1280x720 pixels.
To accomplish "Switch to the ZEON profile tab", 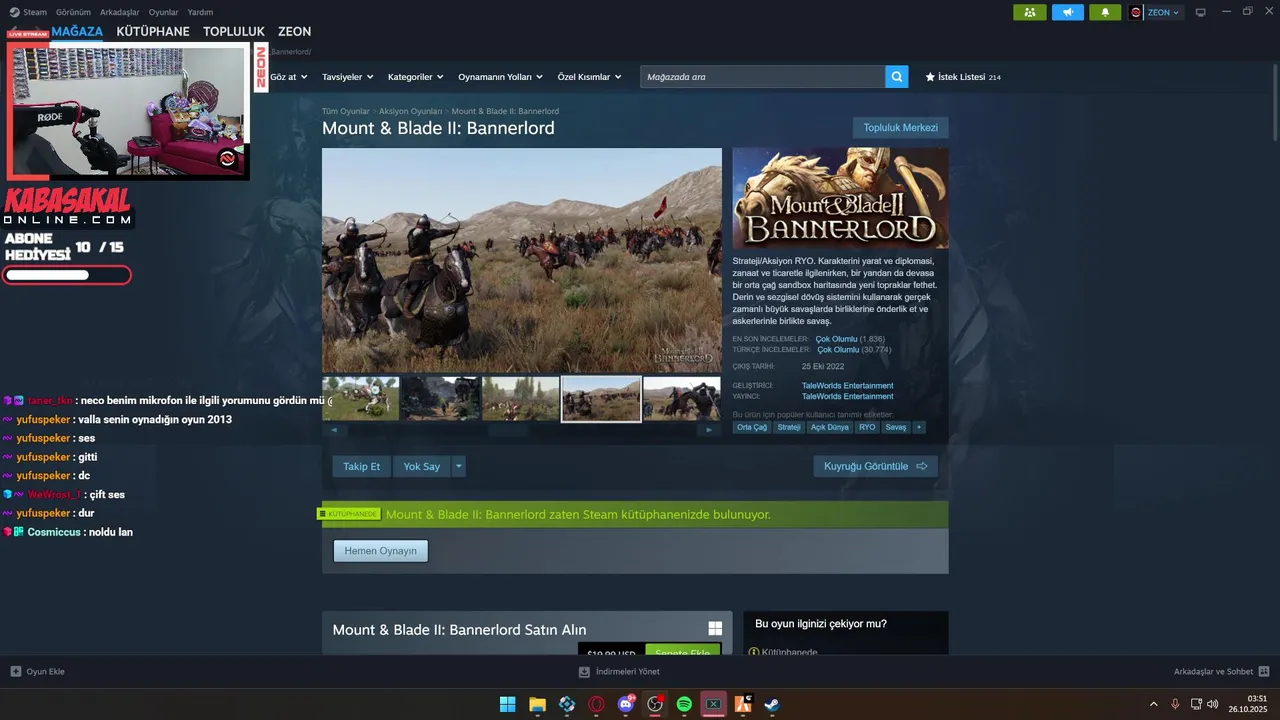I will tap(294, 31).
